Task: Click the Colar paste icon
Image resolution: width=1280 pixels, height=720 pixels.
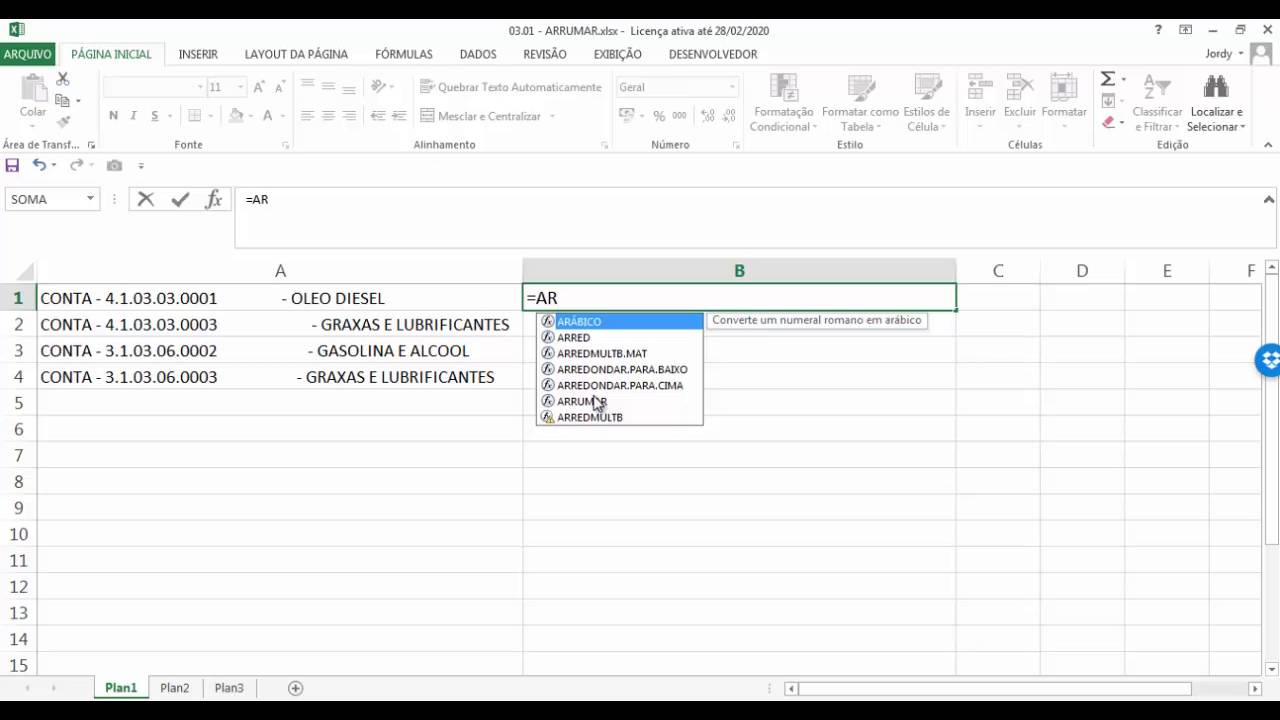Action: (33, 90)
